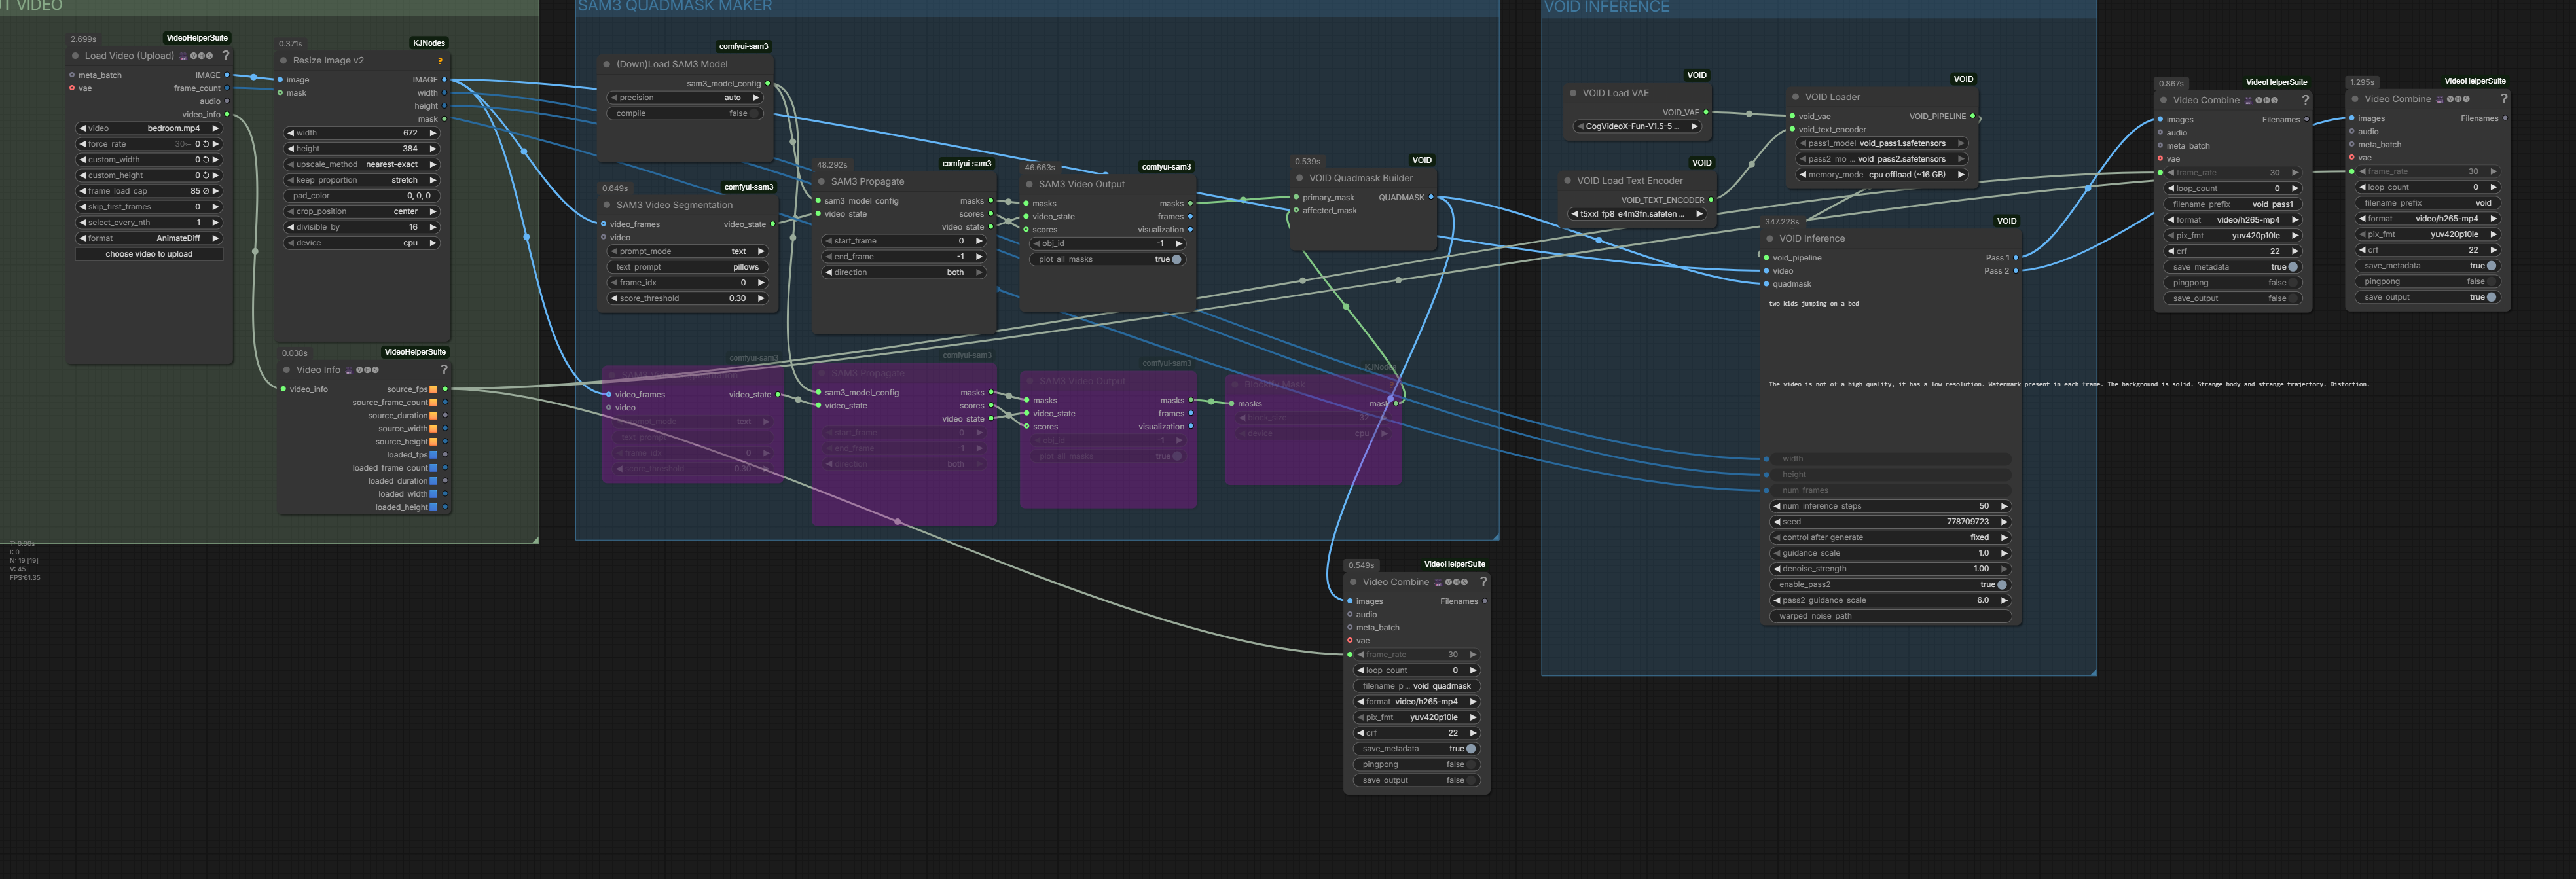Collapse the VOID Quadmask Builder node
The width and height of the screenshot is (2576, 879).
(1300, 178)
